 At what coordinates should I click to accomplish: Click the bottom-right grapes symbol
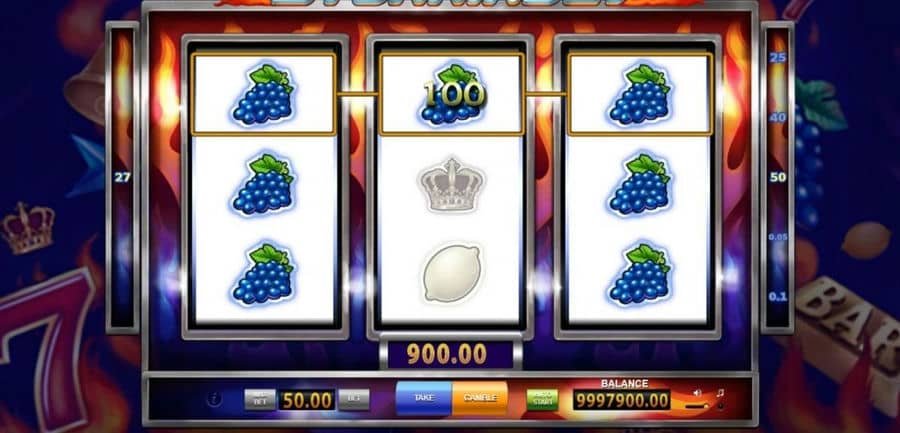pos(640,274)
